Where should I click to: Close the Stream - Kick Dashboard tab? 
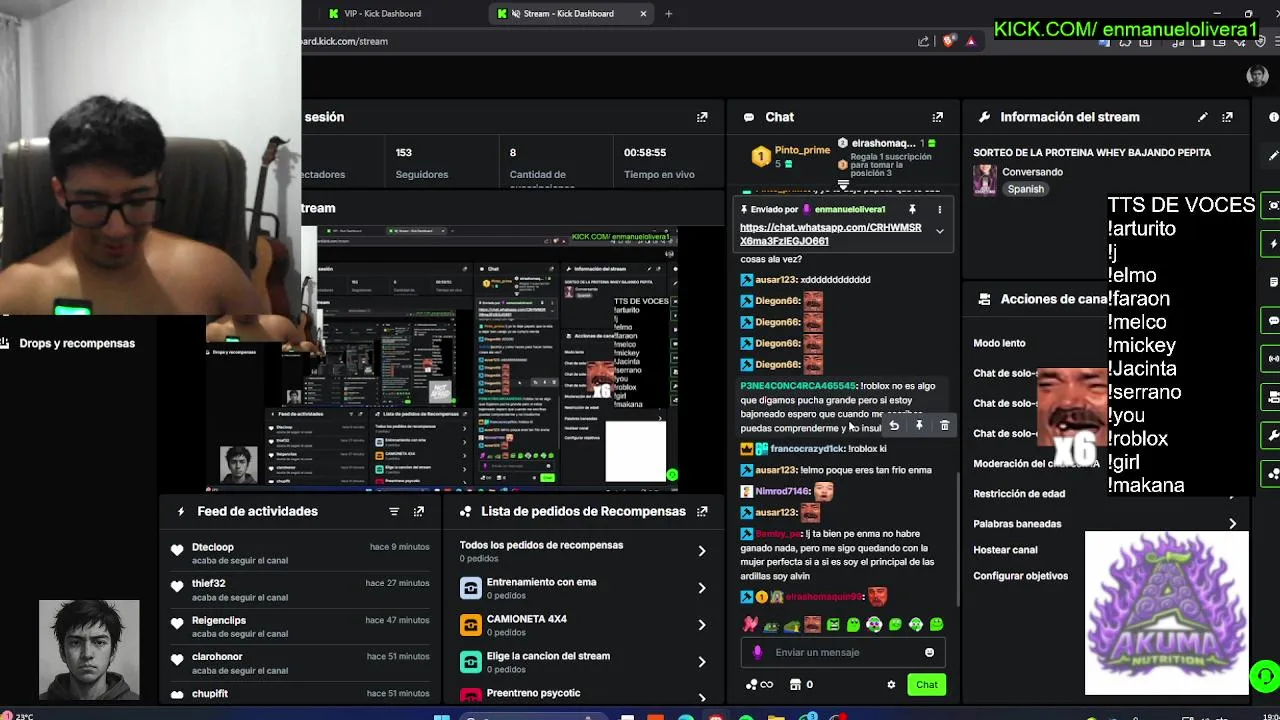[643, 14]
